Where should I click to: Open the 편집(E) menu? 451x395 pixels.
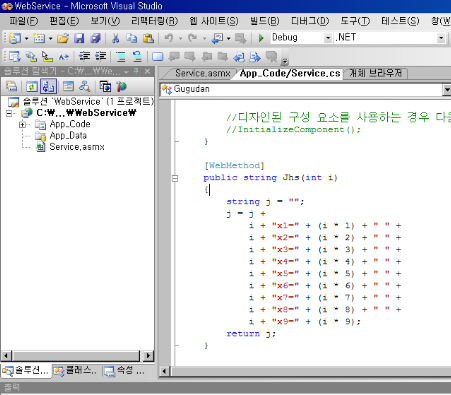(x=64, y=21)
